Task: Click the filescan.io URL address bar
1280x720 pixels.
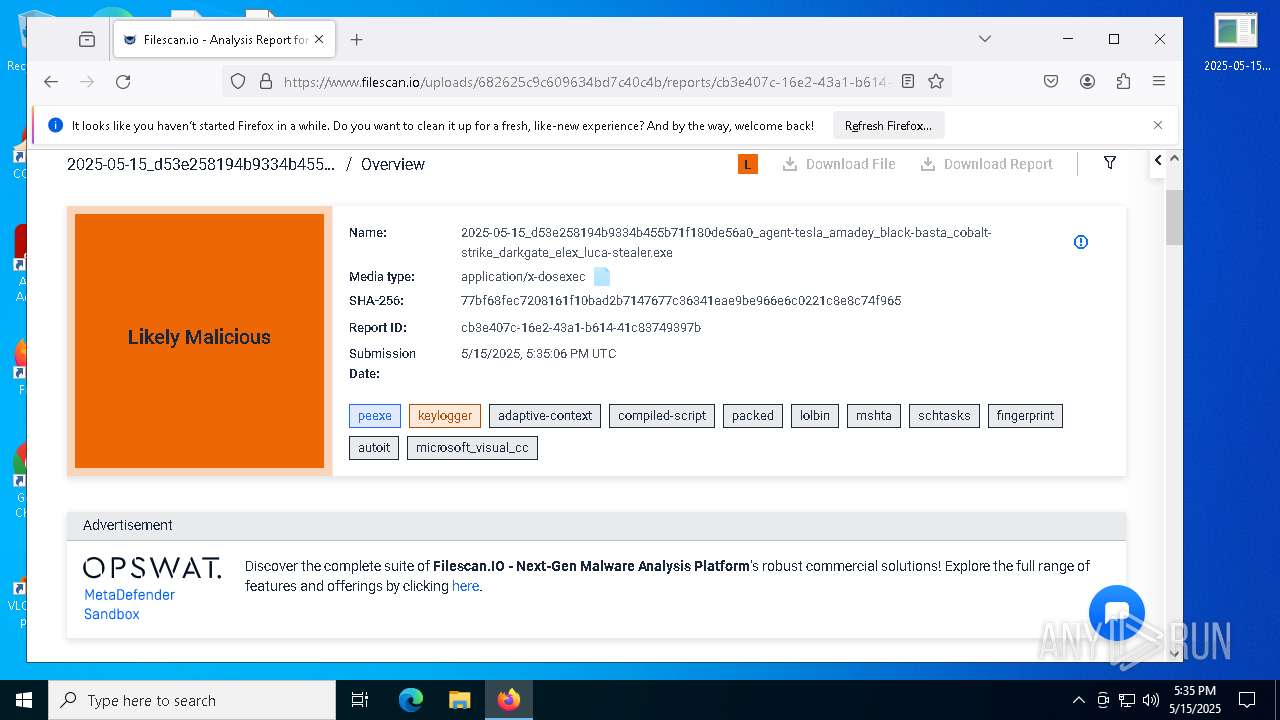Action: (585, 82)
